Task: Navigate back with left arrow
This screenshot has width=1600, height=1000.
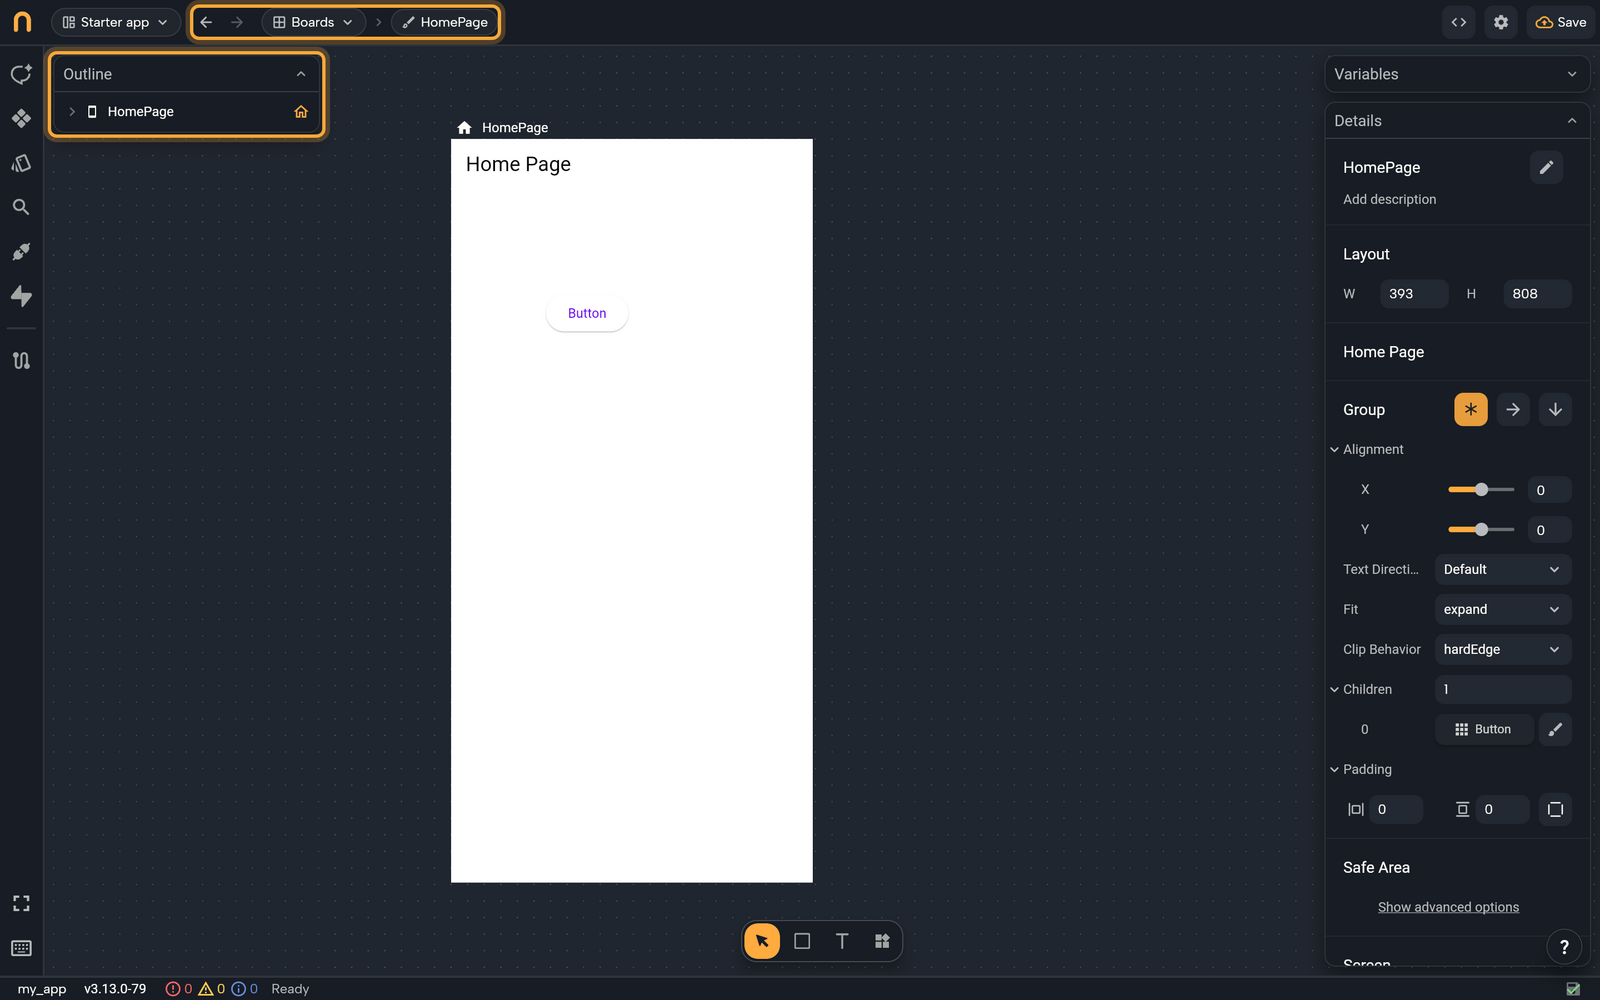Action: pyautogui.click(x=206, y=22)
